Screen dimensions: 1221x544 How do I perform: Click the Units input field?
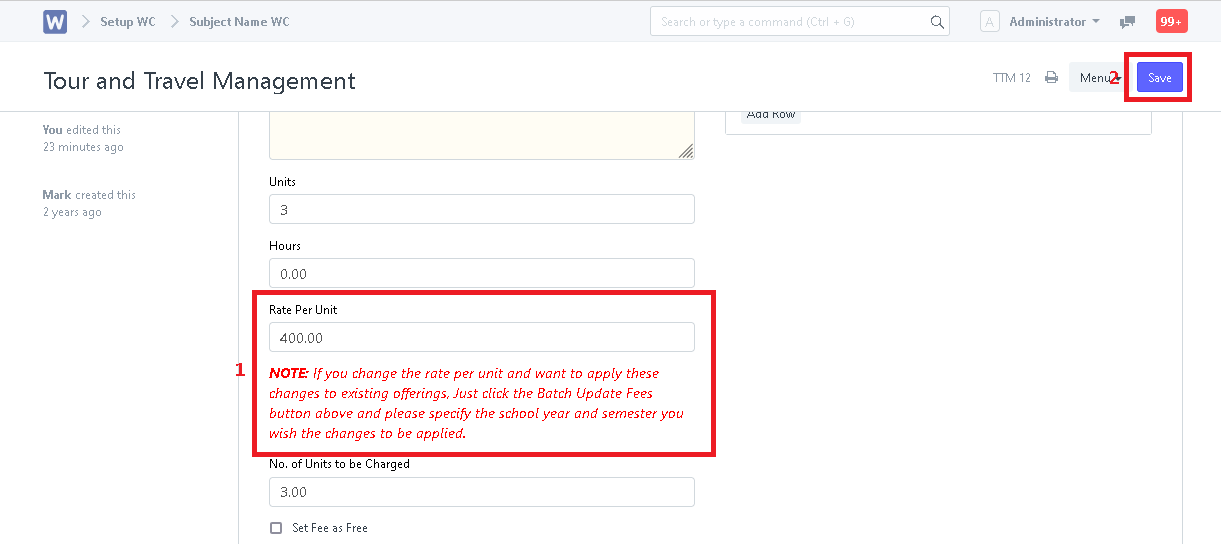481,209
